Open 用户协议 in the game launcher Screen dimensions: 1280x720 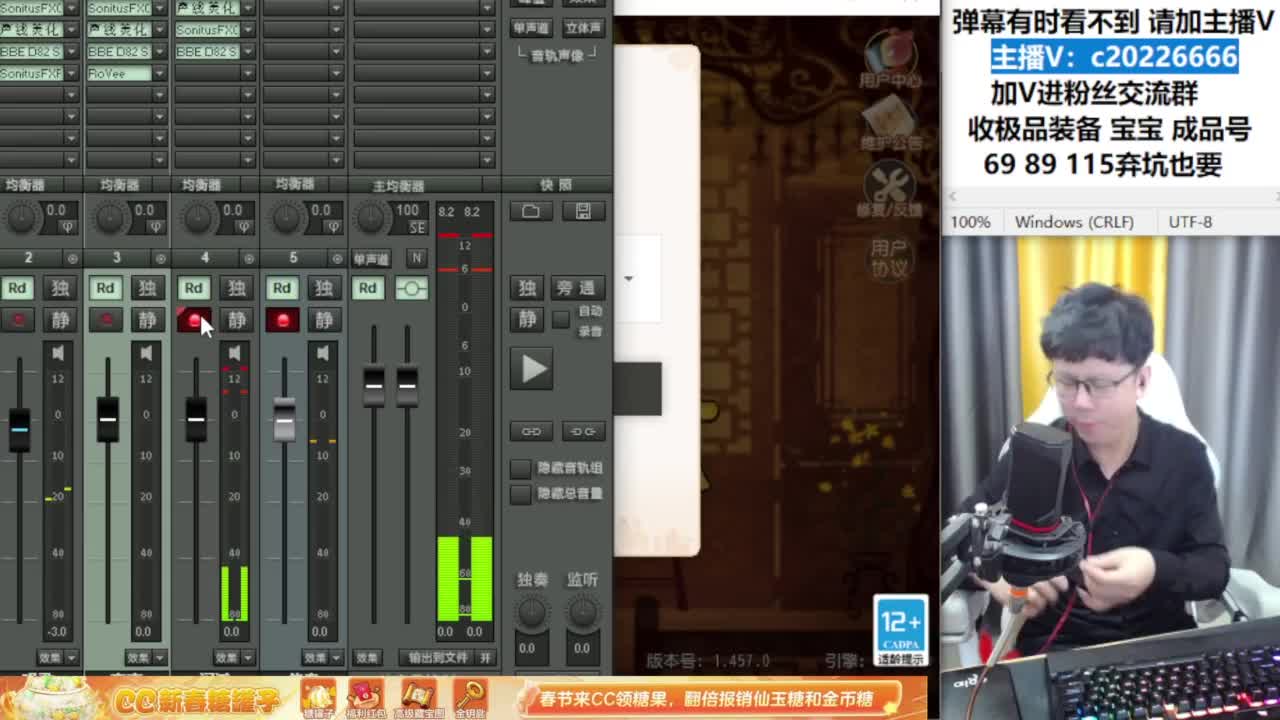click(x=889, y=258)
